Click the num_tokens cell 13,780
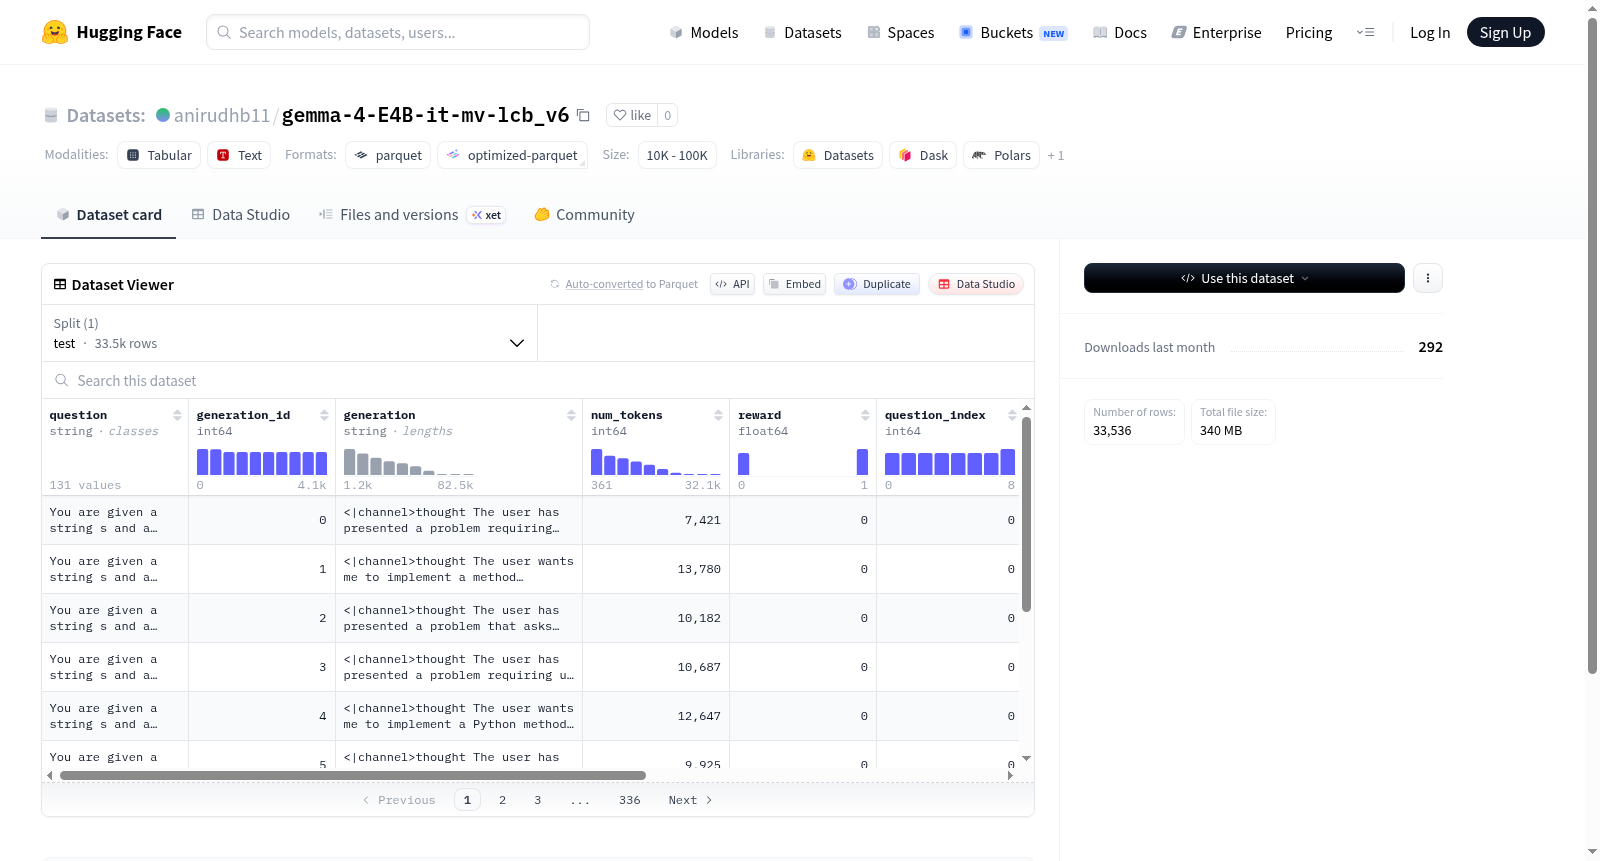Viewport: 1600px width, 861px height. [656, 569]
